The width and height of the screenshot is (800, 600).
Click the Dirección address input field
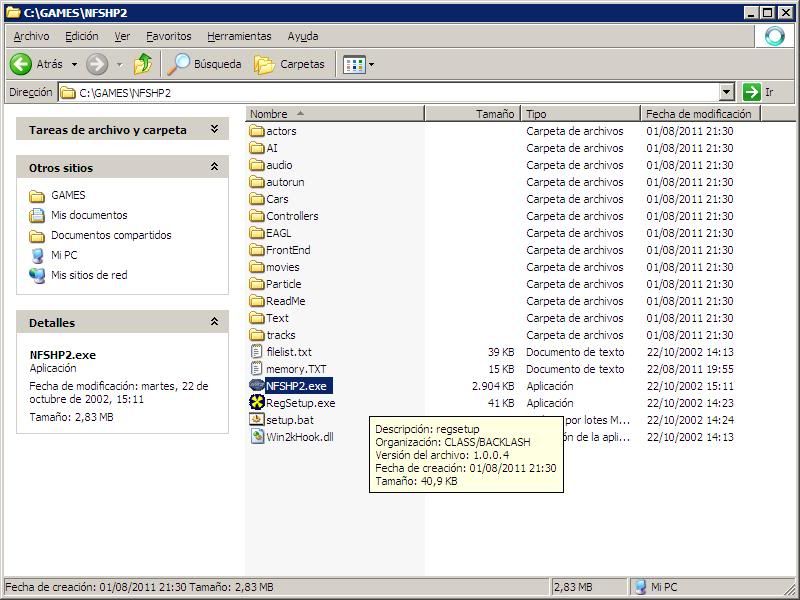click(389, 92)
